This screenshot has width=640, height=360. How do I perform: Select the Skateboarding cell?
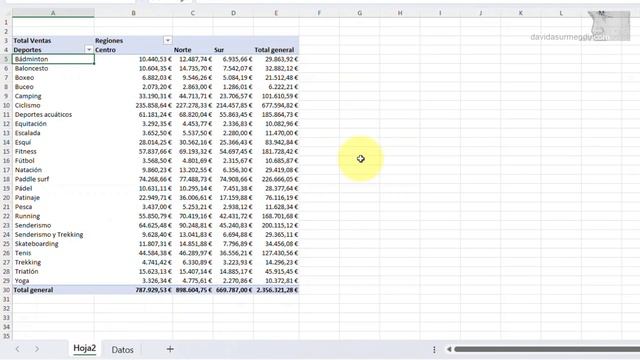(53, 244)
